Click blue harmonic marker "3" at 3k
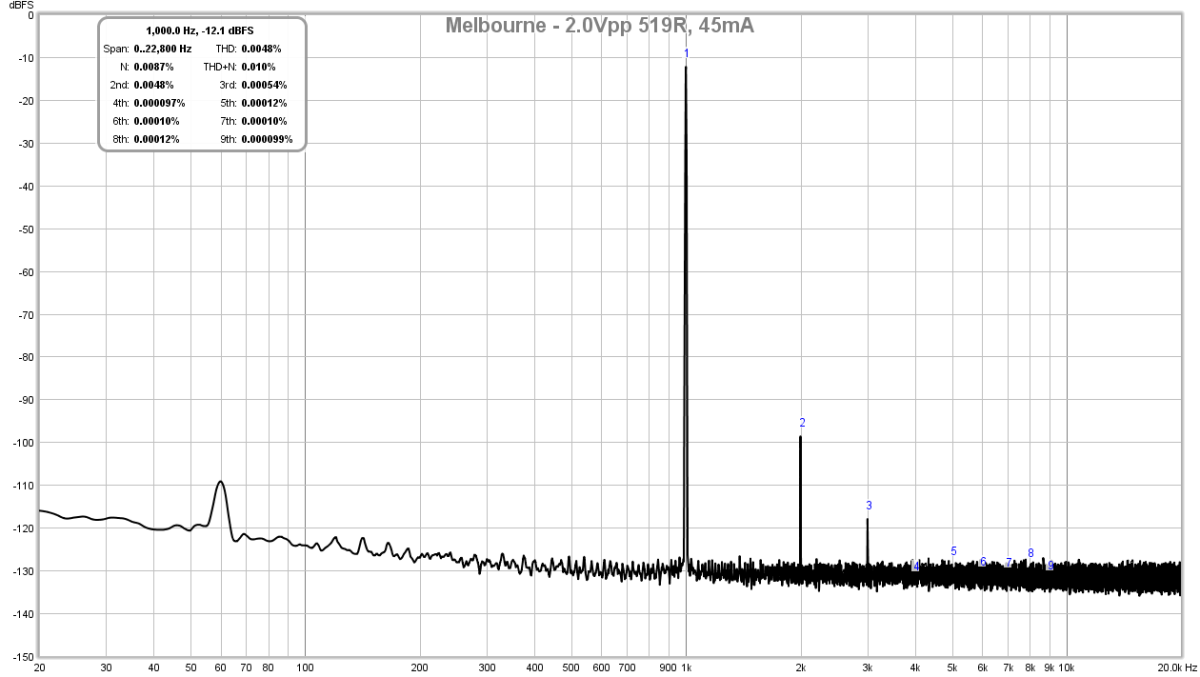 click(869, 505)
